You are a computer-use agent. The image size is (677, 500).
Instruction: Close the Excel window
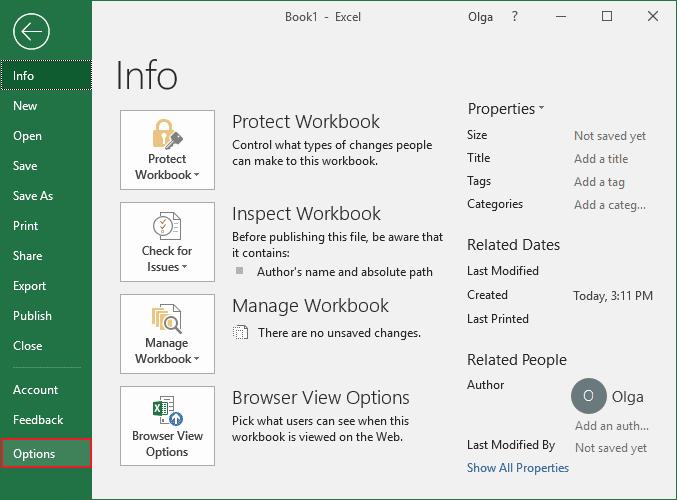(x=653, y=17)
